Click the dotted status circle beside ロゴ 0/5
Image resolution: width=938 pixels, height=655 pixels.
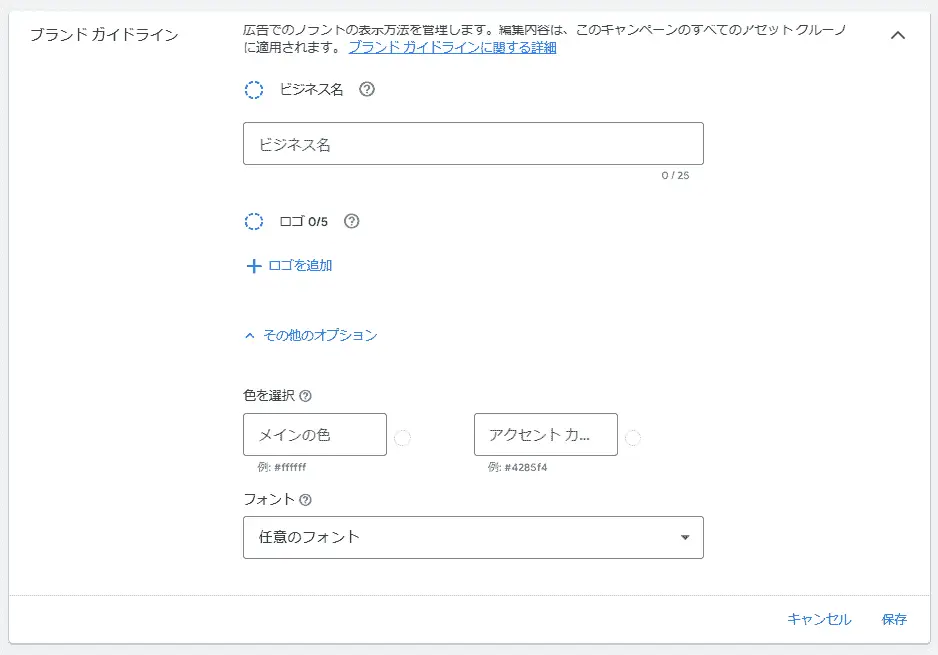(255, 221)
